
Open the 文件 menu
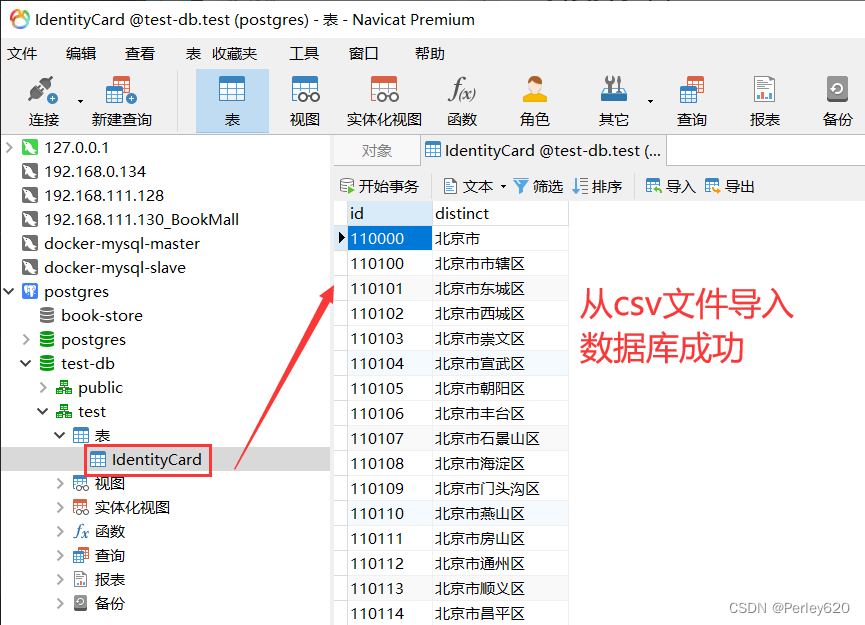tap(22, 54)
